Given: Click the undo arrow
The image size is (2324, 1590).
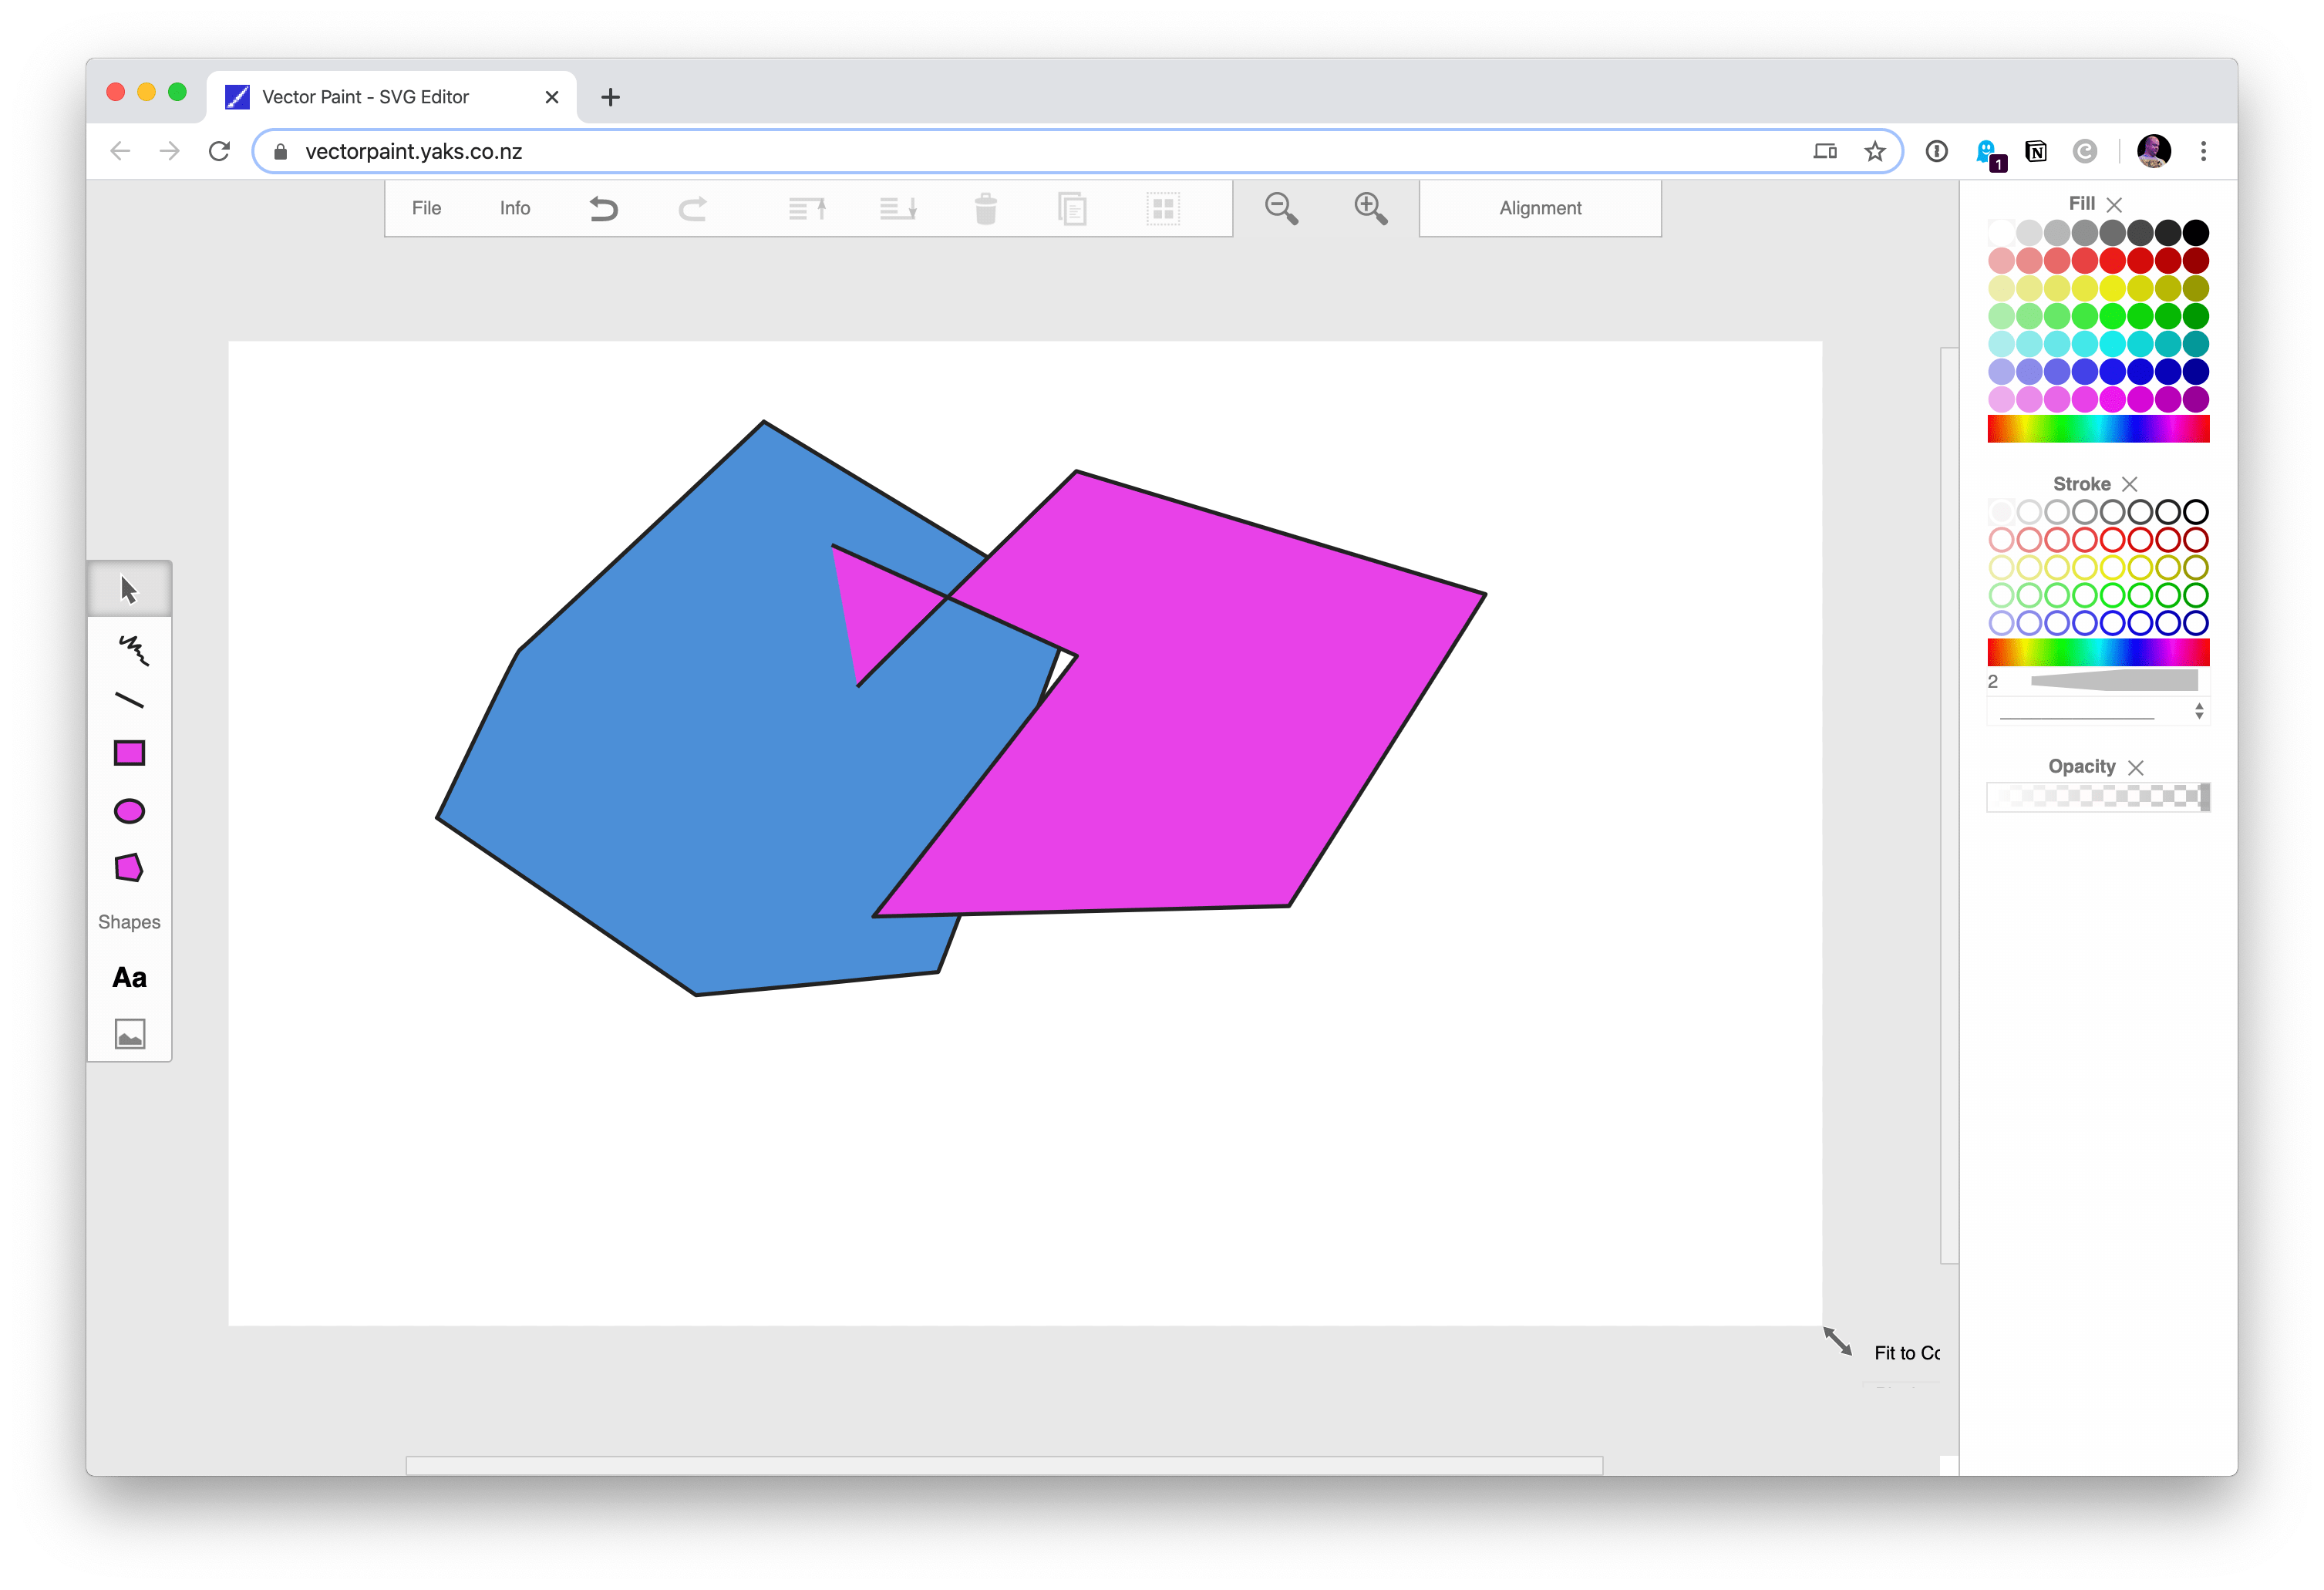Looking at the screenshot, I should point(603,209).
